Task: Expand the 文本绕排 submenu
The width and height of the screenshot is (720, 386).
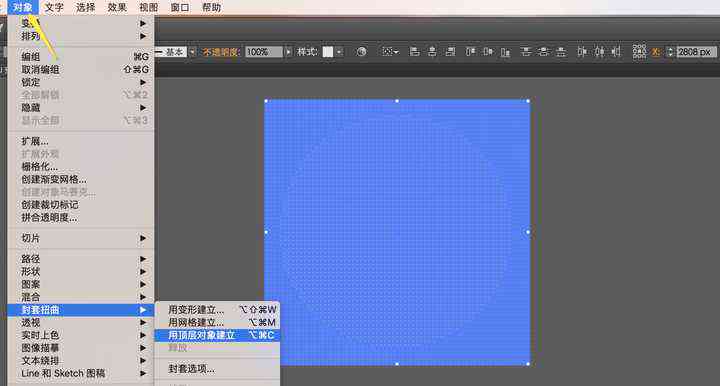Action: pos(81,361)
